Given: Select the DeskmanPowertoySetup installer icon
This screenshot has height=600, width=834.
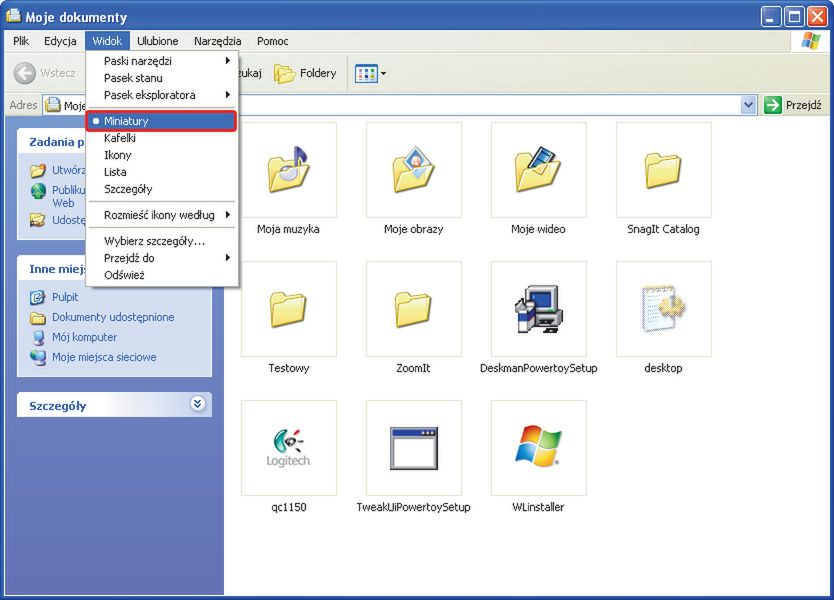Looking at the screenshot, I should [538, 309].
